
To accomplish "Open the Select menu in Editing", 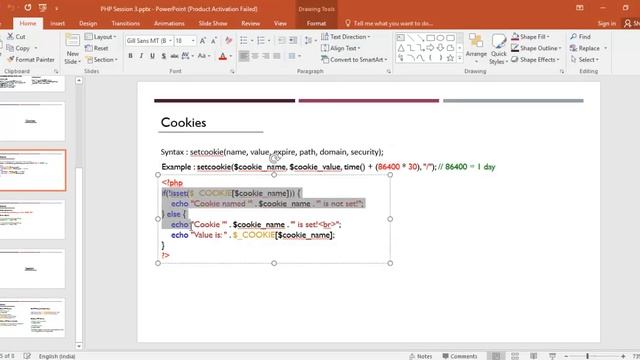I will [x=584, y=60].
